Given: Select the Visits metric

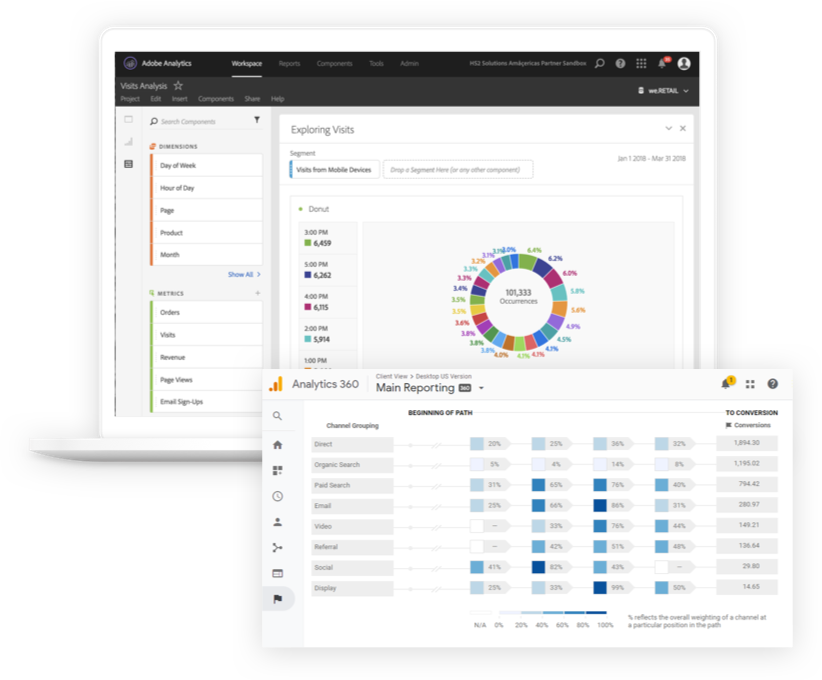Looking at the screenshot, I should (207, 334).
